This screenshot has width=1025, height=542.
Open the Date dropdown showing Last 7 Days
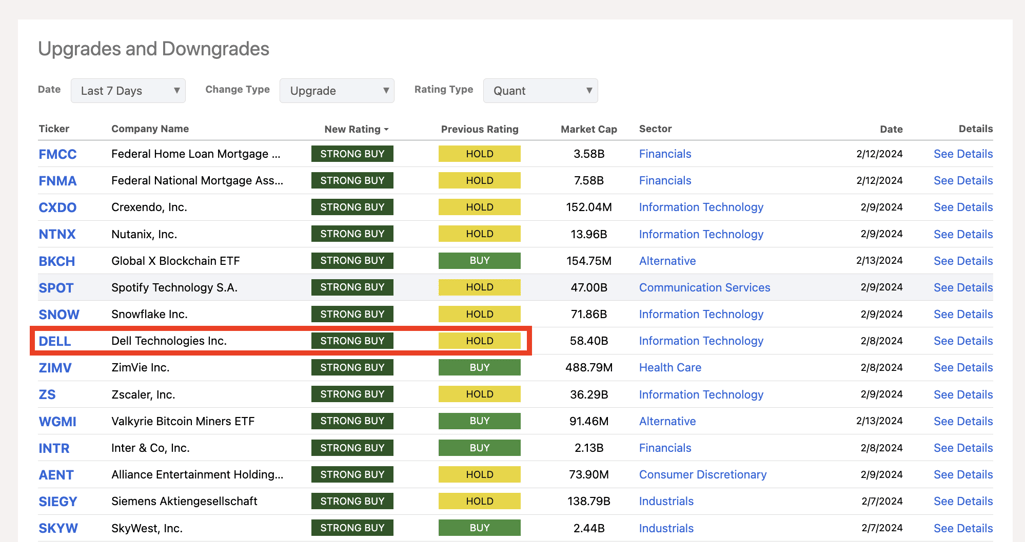coord(128,91)
